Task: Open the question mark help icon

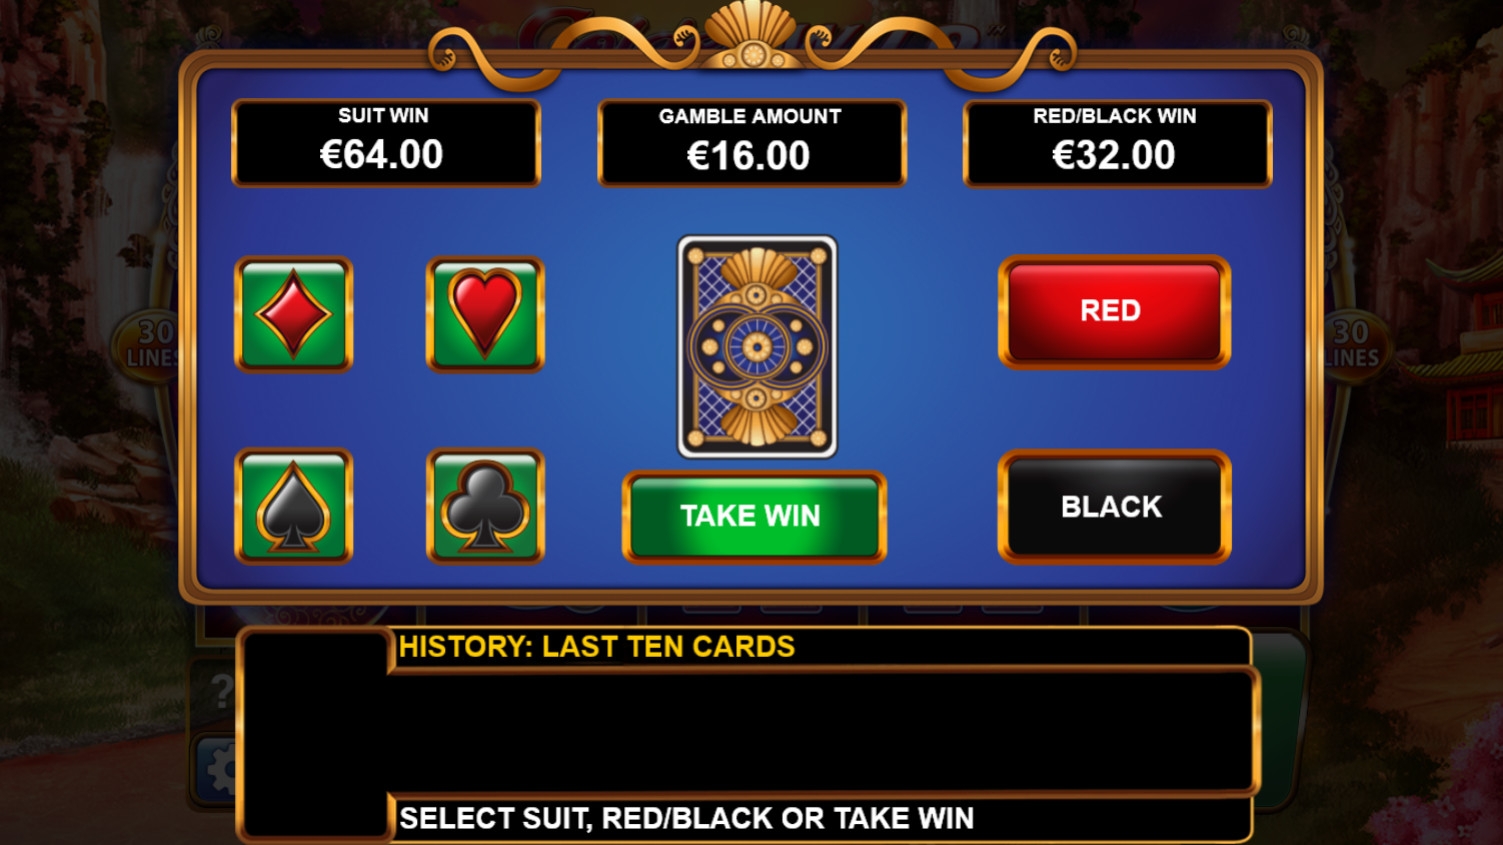Action: [x=220, y=691]
